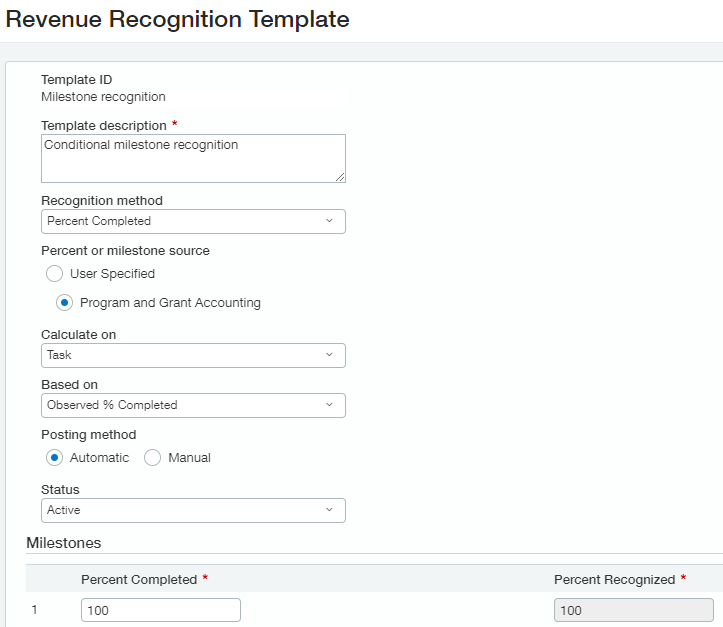The width and height of the screenshot is (723, 627).
Task: Expand the Calculate on dropdown
Action: (x=193, y=355)
